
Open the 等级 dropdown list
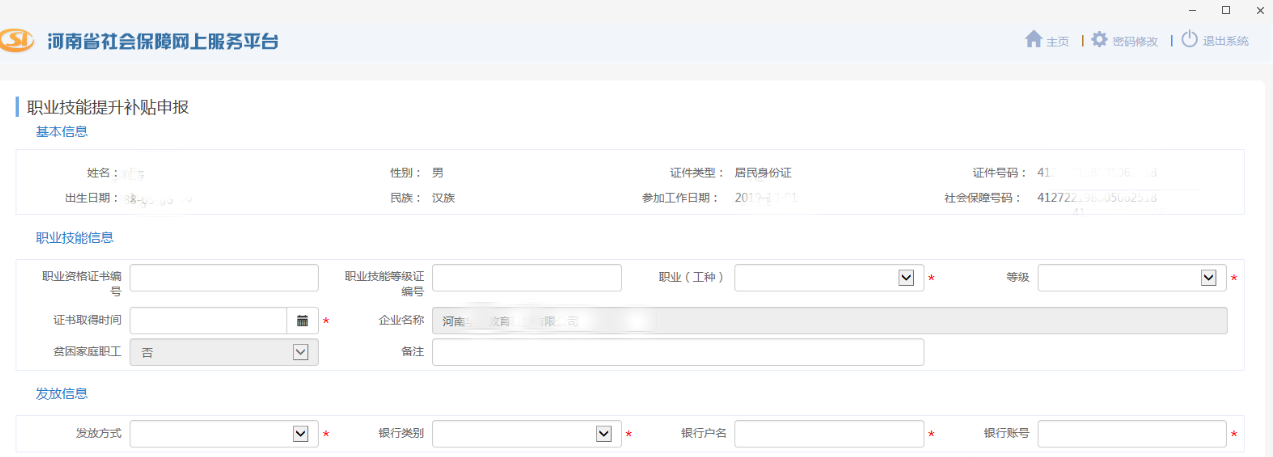1208,278
